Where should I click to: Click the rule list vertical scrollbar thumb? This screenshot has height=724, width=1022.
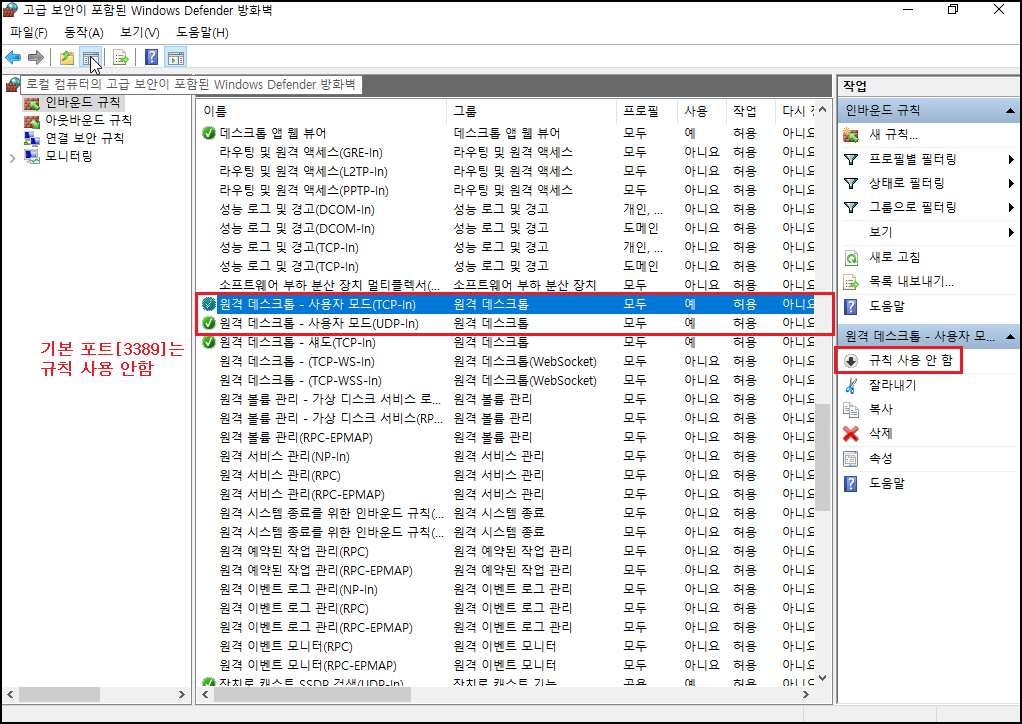click(823, 456)
